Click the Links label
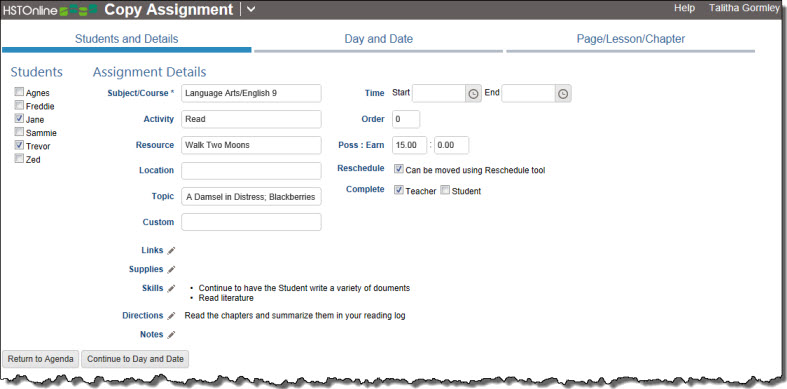The image size is (787, 389). click(153, 250)
